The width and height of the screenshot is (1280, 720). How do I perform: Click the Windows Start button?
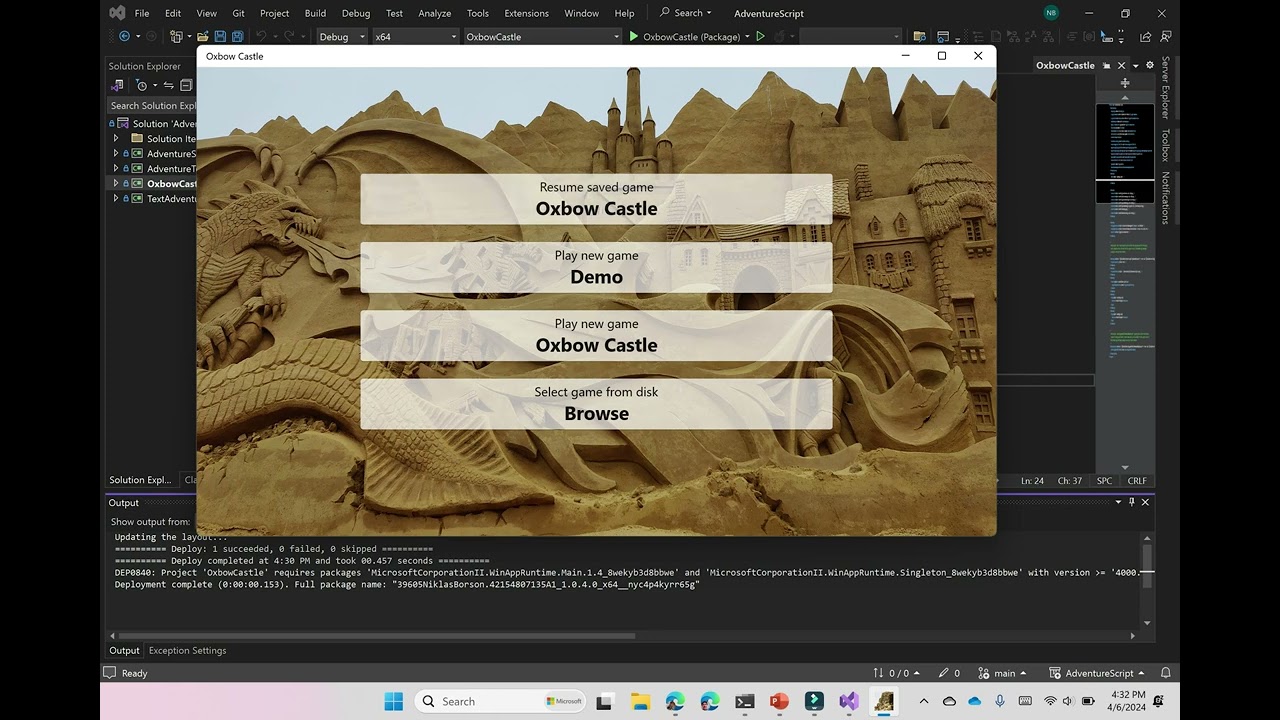coord(394,701)
